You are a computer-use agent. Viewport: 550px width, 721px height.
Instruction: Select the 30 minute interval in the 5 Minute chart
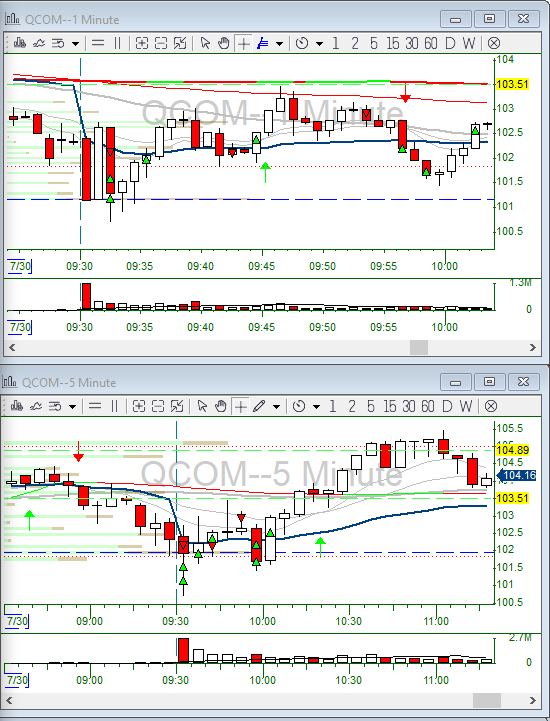[x=409, y=406]
